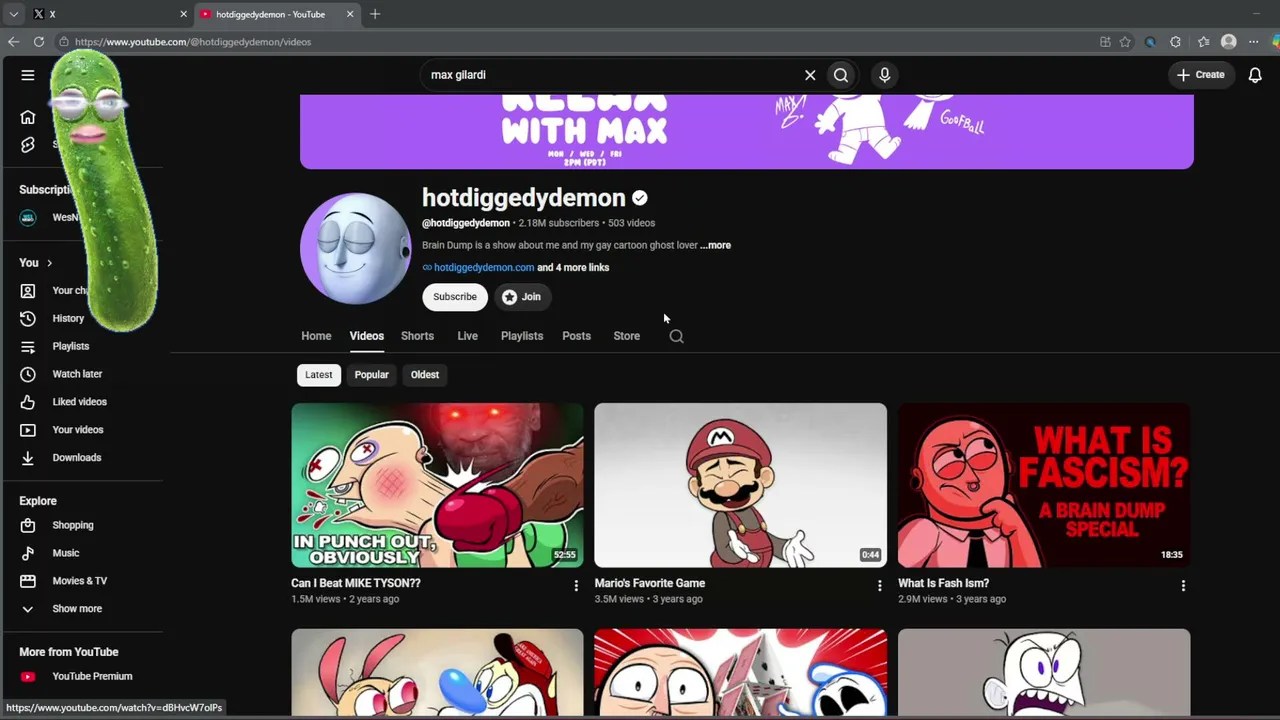Image resolution: width=1280 pixels, height=720 pixels.
Task: Switch to the channel Home tab
Action: point(316,336)
